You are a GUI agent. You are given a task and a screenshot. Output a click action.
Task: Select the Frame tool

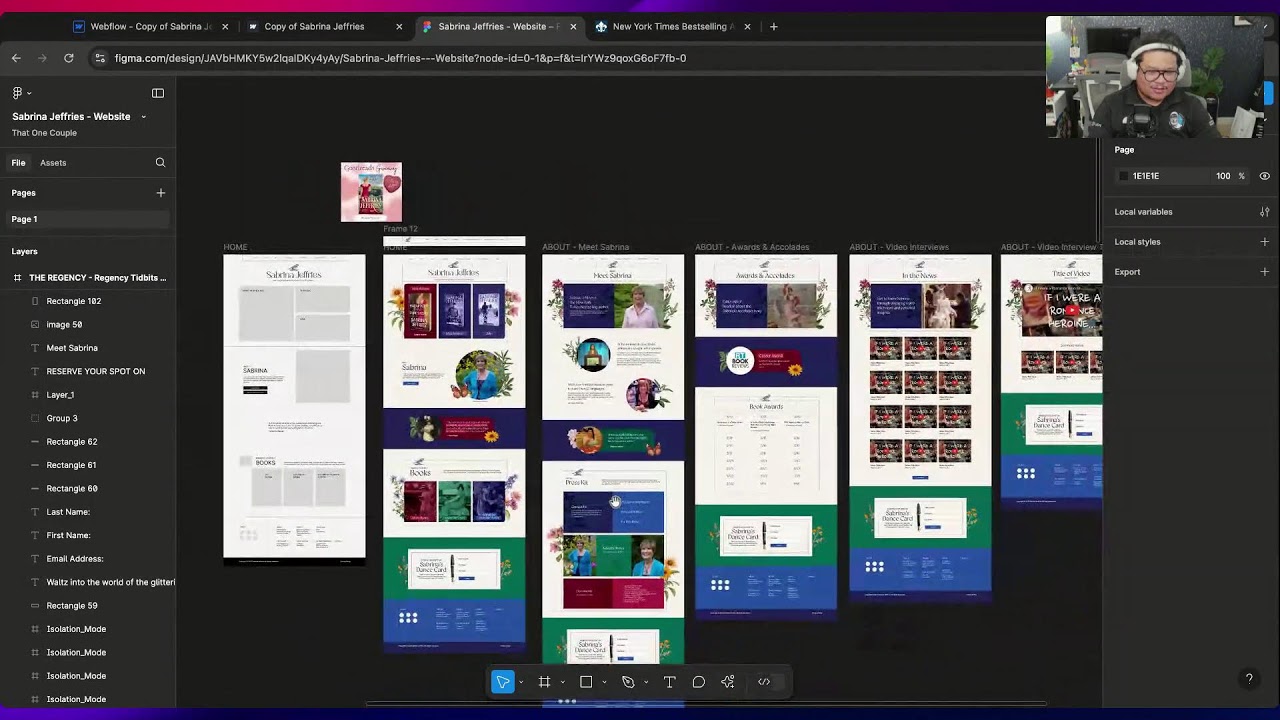(545, 682)
